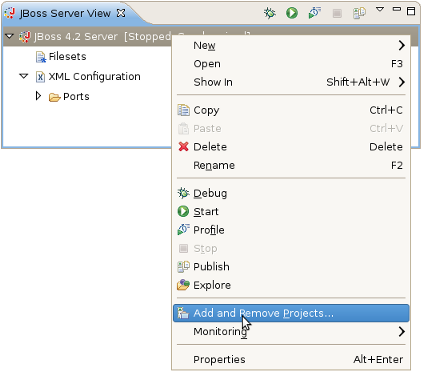Choose Explore from context menu
Viewport: 423px width, 371px height.
291,285
